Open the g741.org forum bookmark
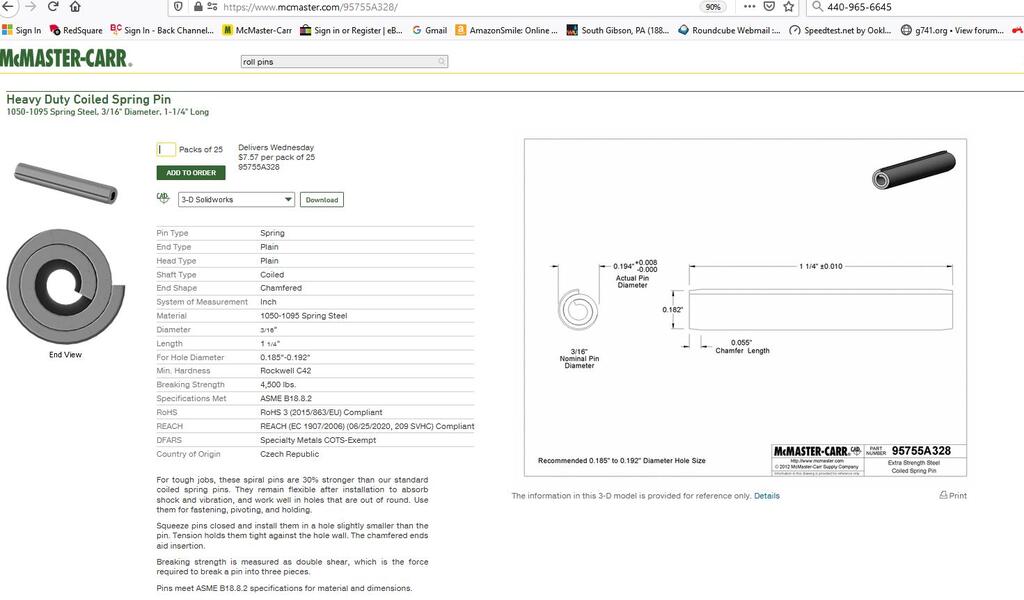1024x600 pixels. point(952,30)
